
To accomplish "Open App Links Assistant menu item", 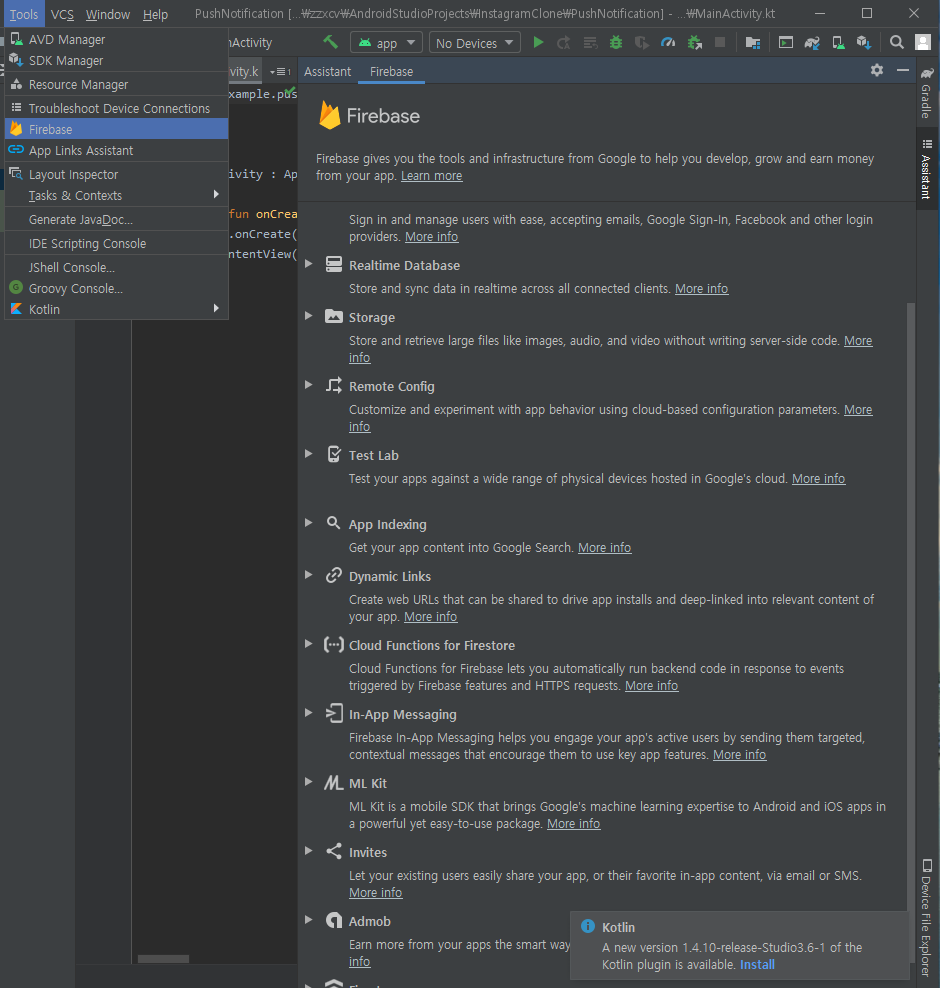I will coord(117,151).
